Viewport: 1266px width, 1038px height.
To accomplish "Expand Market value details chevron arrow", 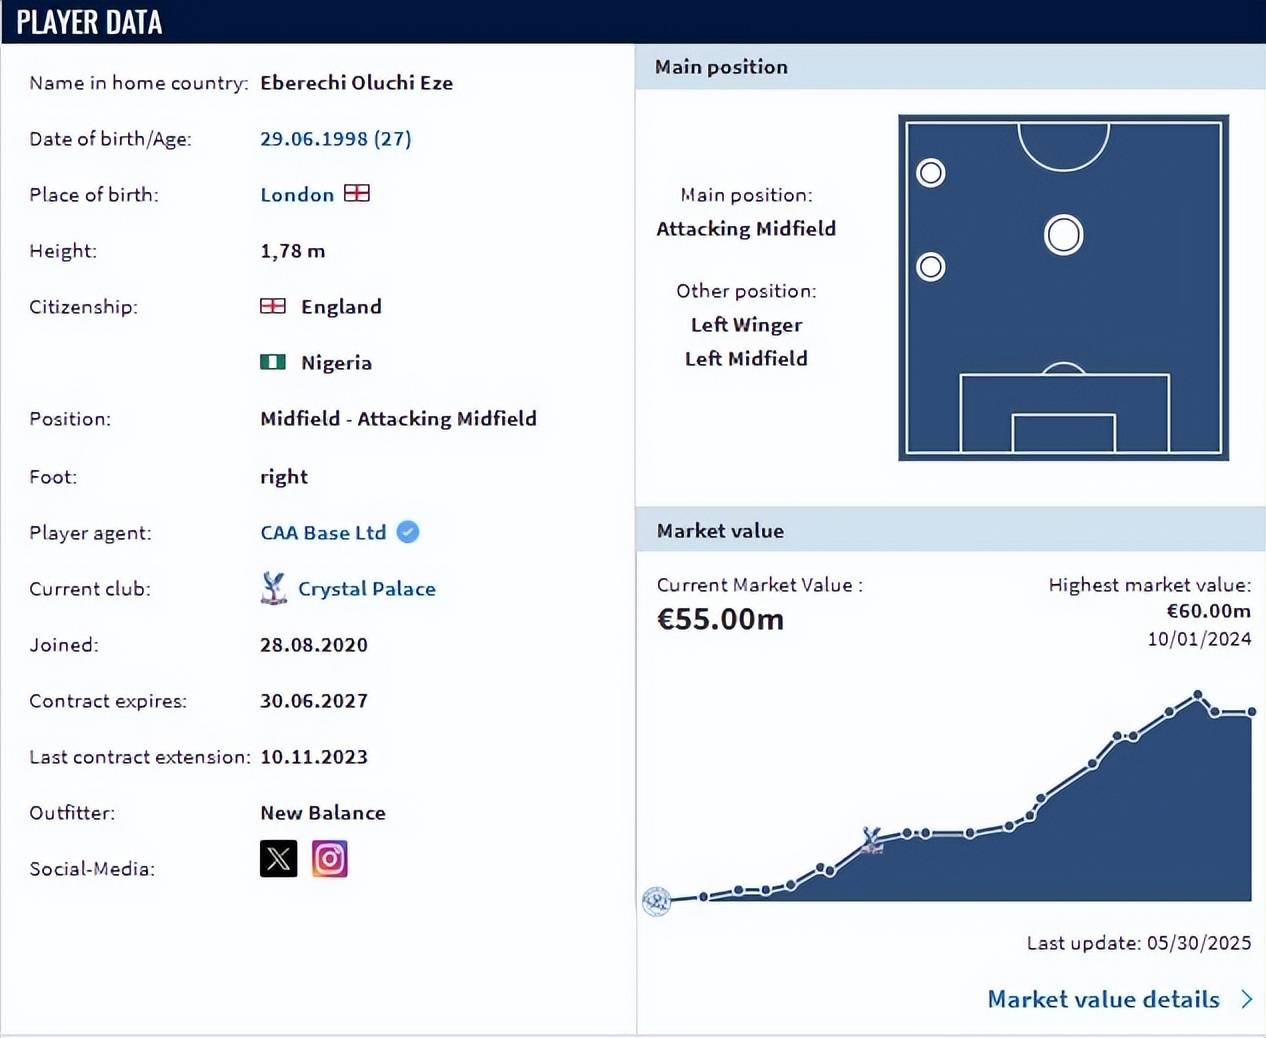I will 1246,999.
